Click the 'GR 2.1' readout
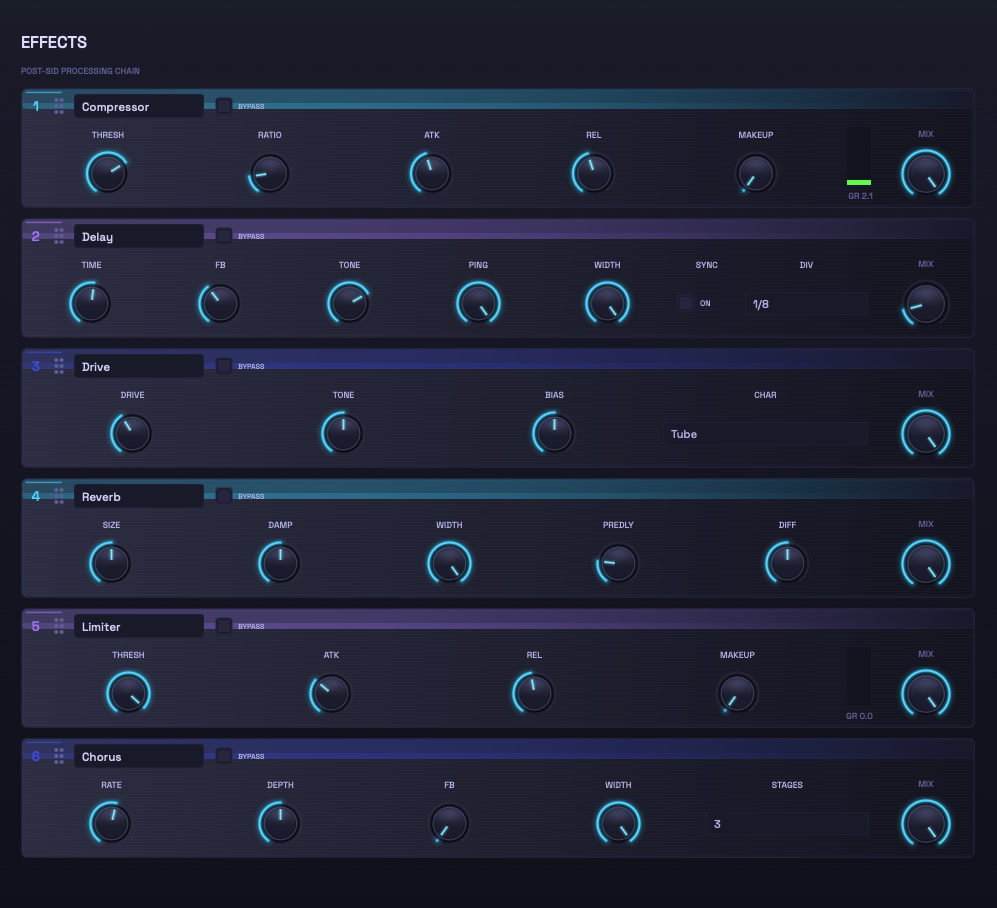This screenshot has width=997, height=908. pyautogui.click(x=860, y=196)
